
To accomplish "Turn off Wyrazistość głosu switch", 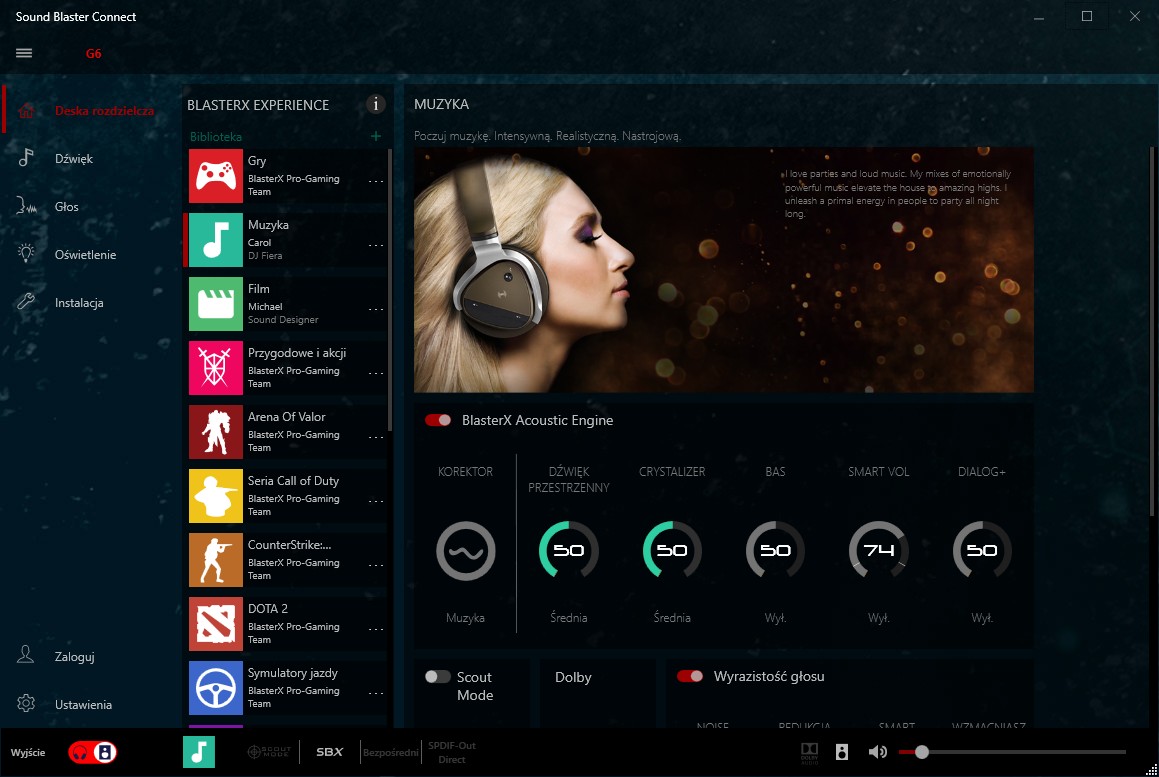I will pyautogui.click(x=690, y=676).
